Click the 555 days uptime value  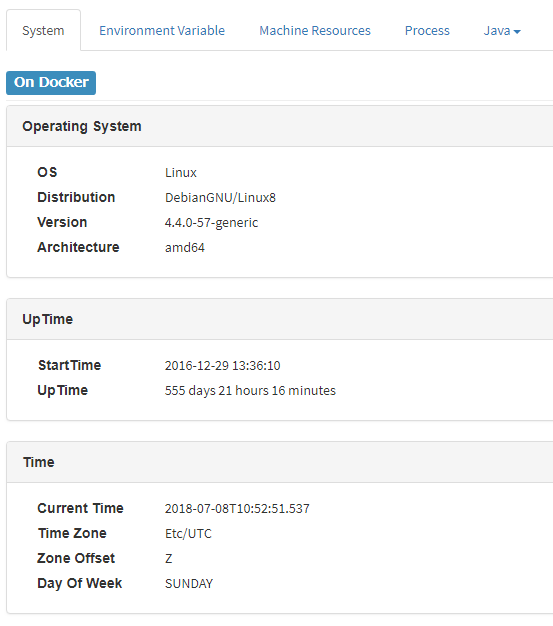click(x=250, y=390)
